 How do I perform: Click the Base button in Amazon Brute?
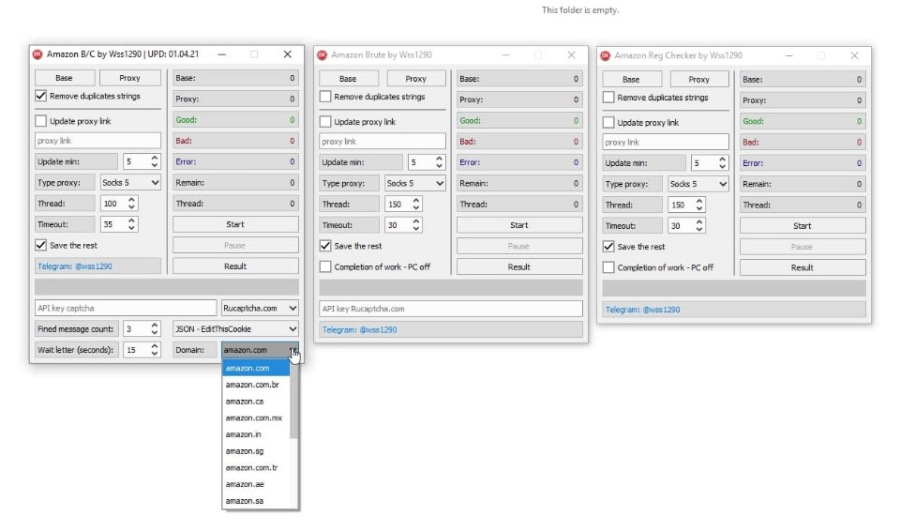click(x=347, y=78)
